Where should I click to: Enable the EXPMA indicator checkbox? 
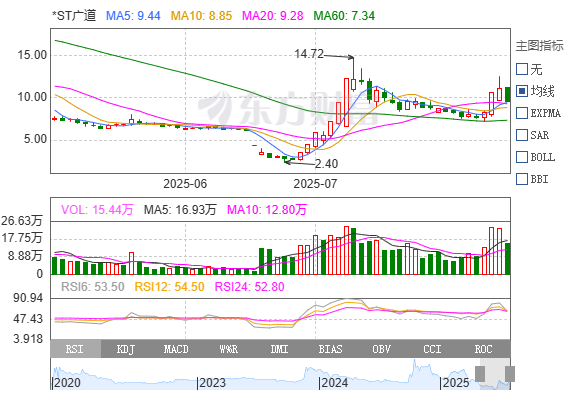[x=522, y=113]
